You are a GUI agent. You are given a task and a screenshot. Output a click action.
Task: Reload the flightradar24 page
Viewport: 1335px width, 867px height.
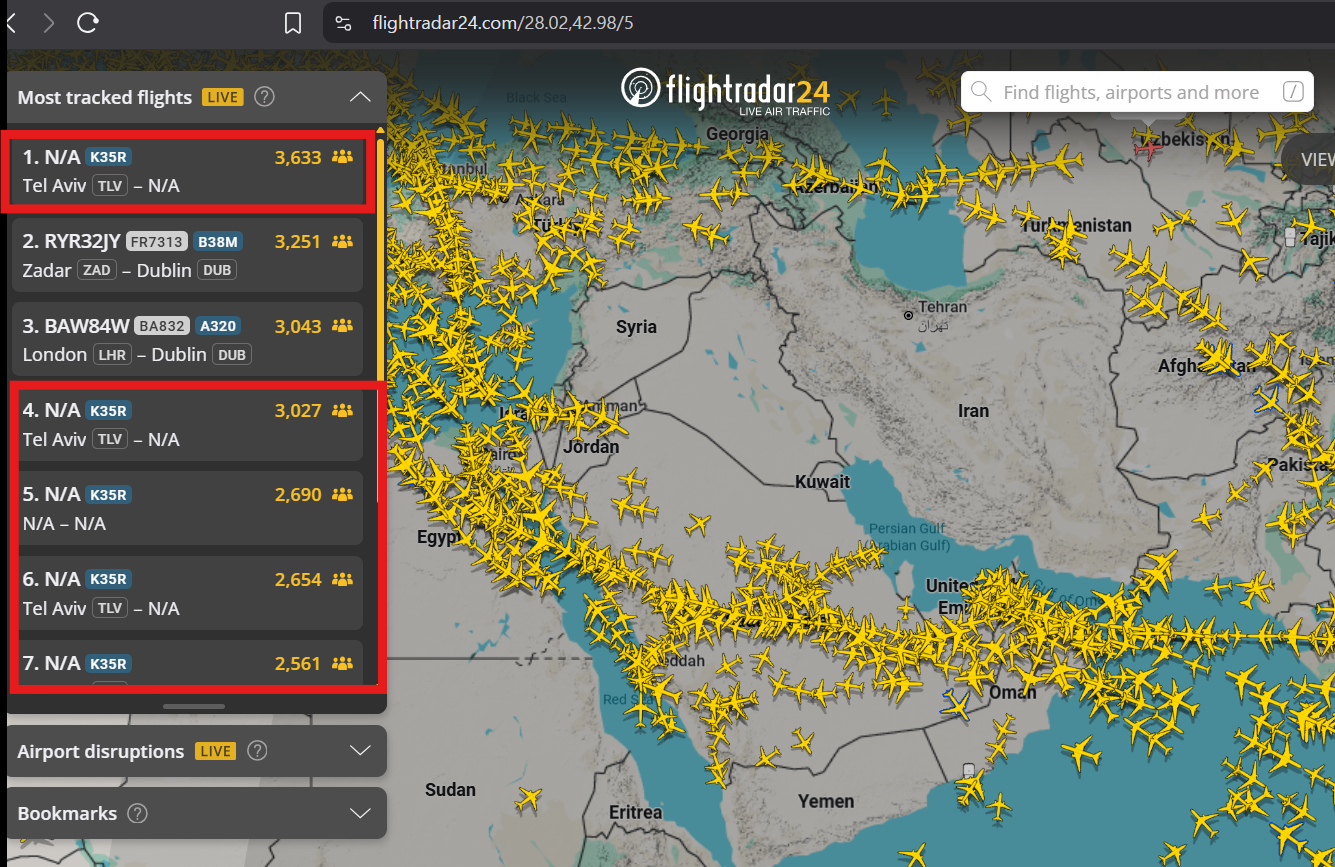(88, 22)
